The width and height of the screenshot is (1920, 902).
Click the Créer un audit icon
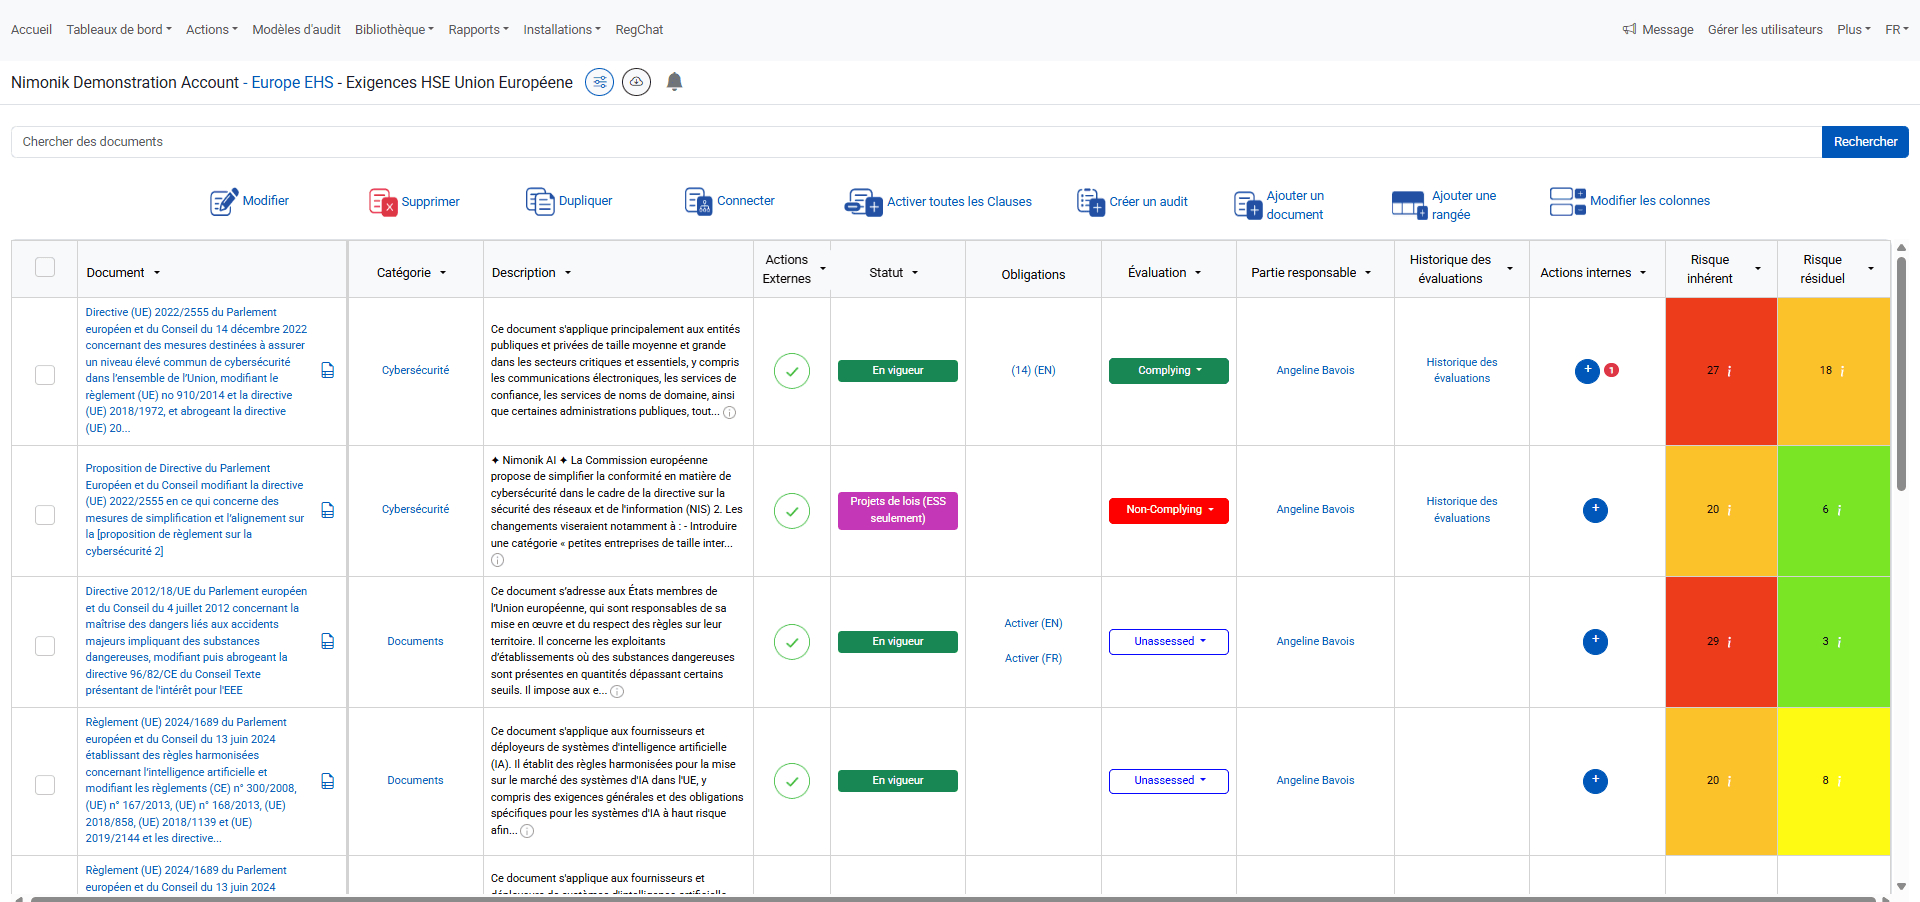(1090, 202)
